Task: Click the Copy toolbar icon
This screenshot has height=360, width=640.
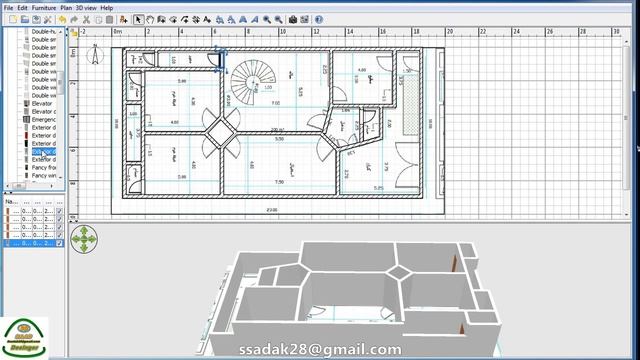Action: pyautogui.click(x=98, y=20)
